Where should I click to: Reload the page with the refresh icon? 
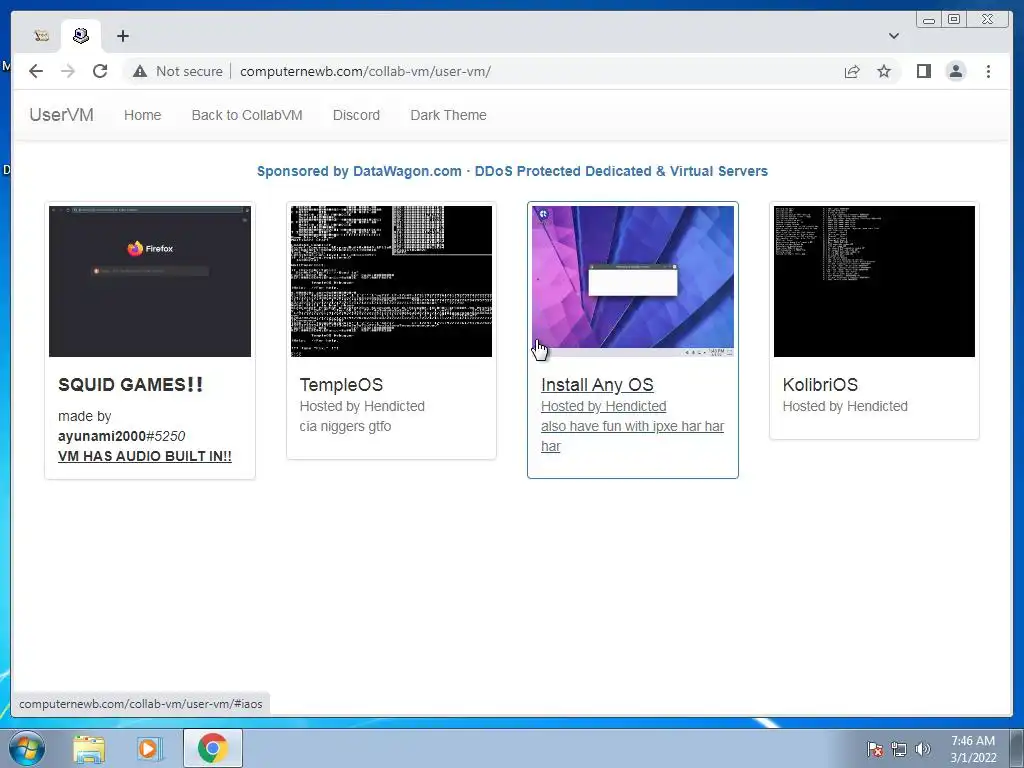(100, 71)
